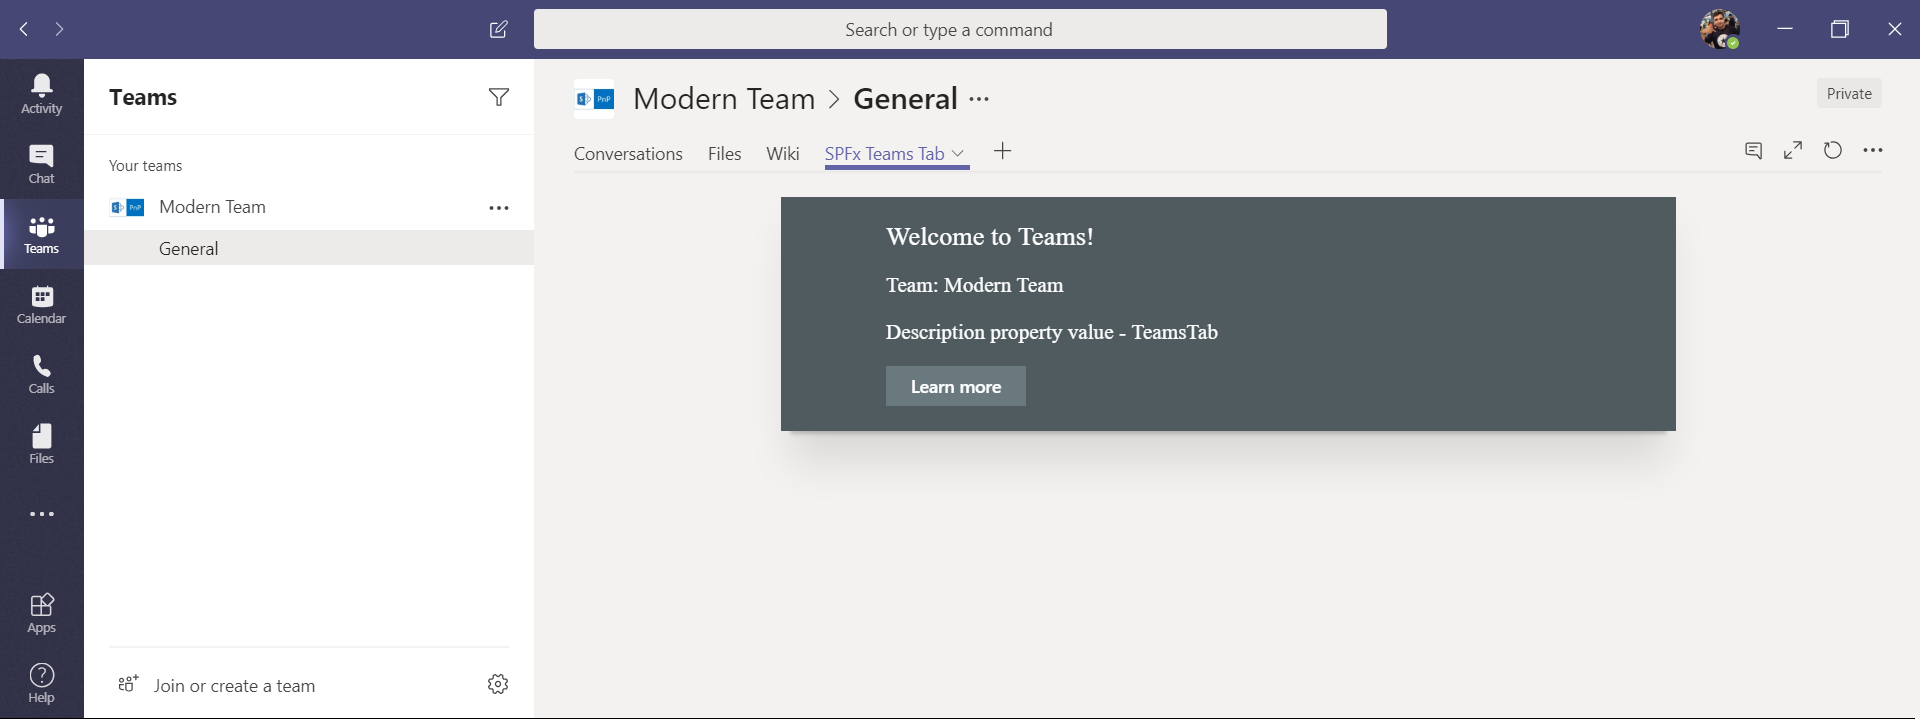Open the Calendar view

point(42,304)
